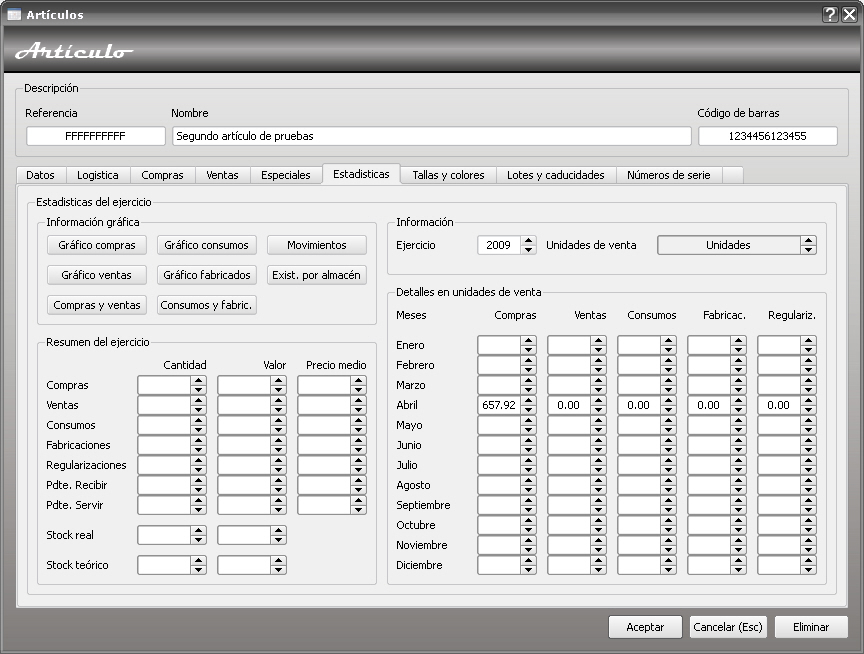Screen dimensions: 864x654
Task: Decrement the Abril Ventas value
Action: click(x=599, y=410)
